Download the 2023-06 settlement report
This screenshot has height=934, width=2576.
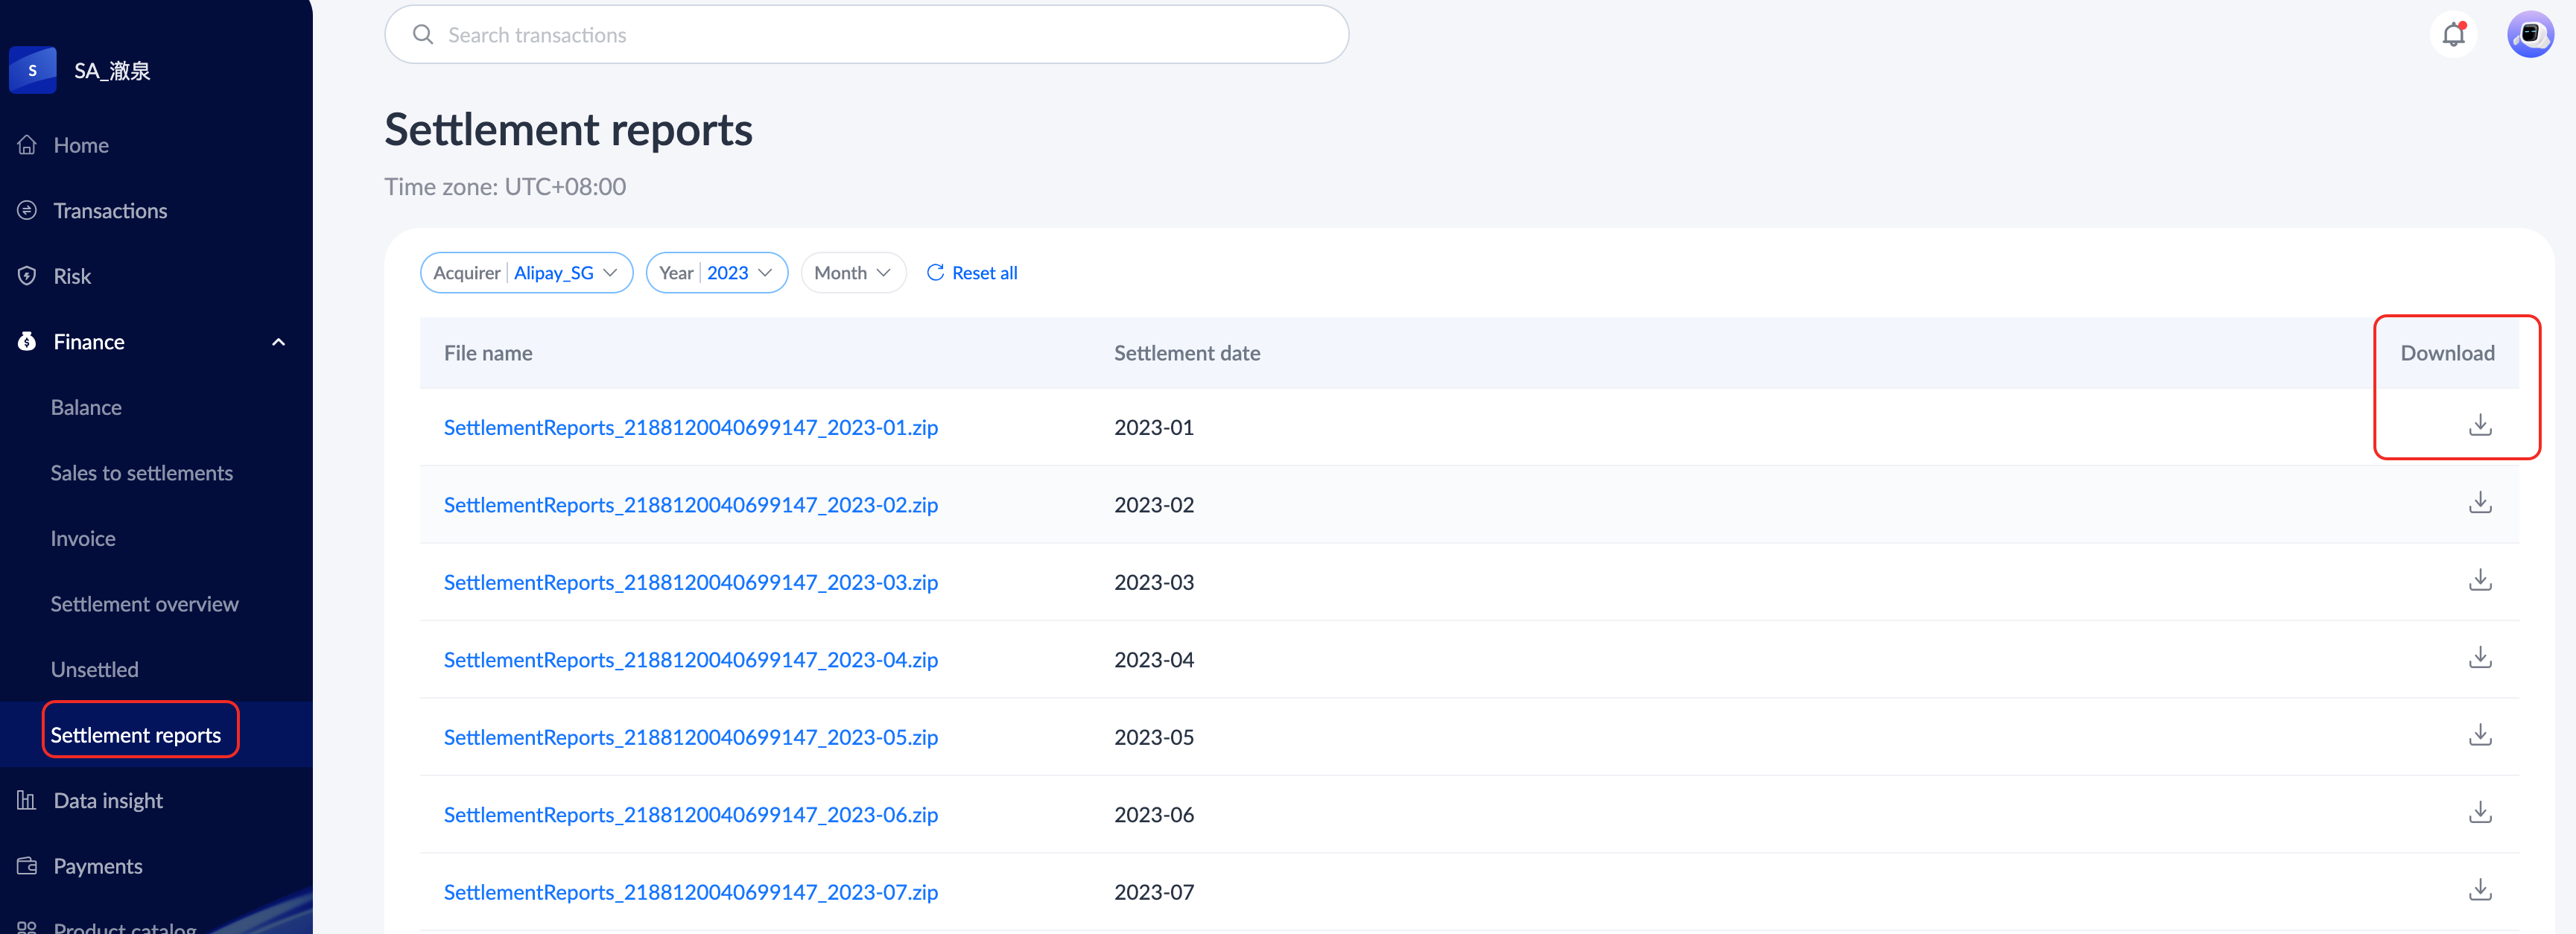point(2479,813)
